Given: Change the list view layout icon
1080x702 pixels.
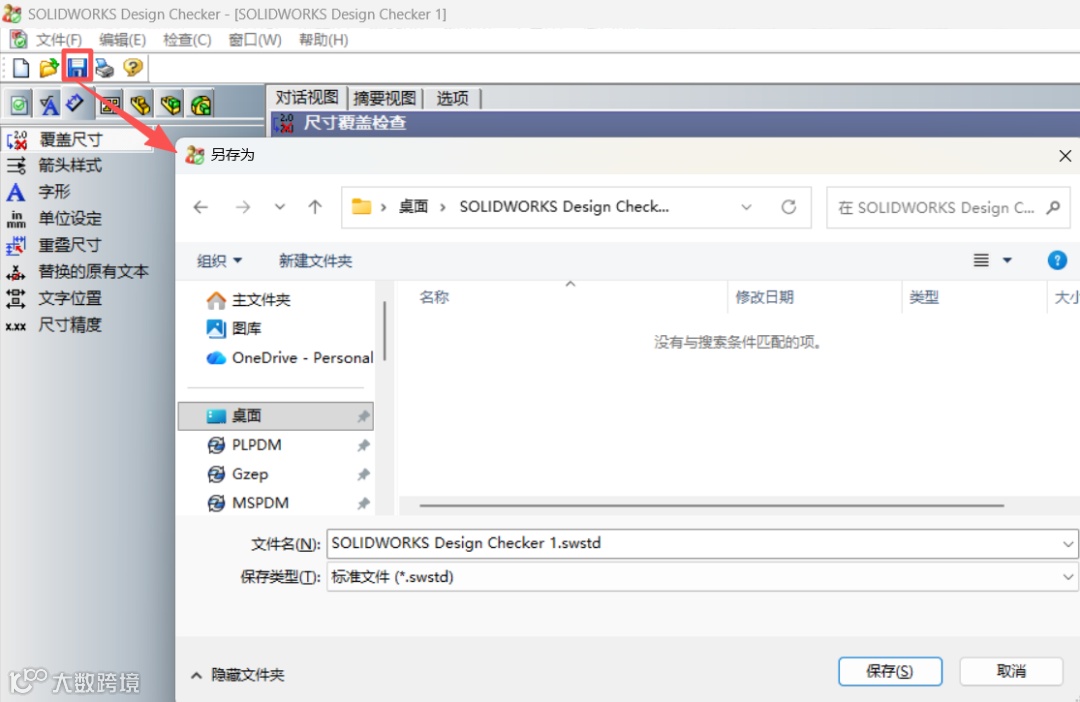Looking at the screenshot, I should pos(981,260).
